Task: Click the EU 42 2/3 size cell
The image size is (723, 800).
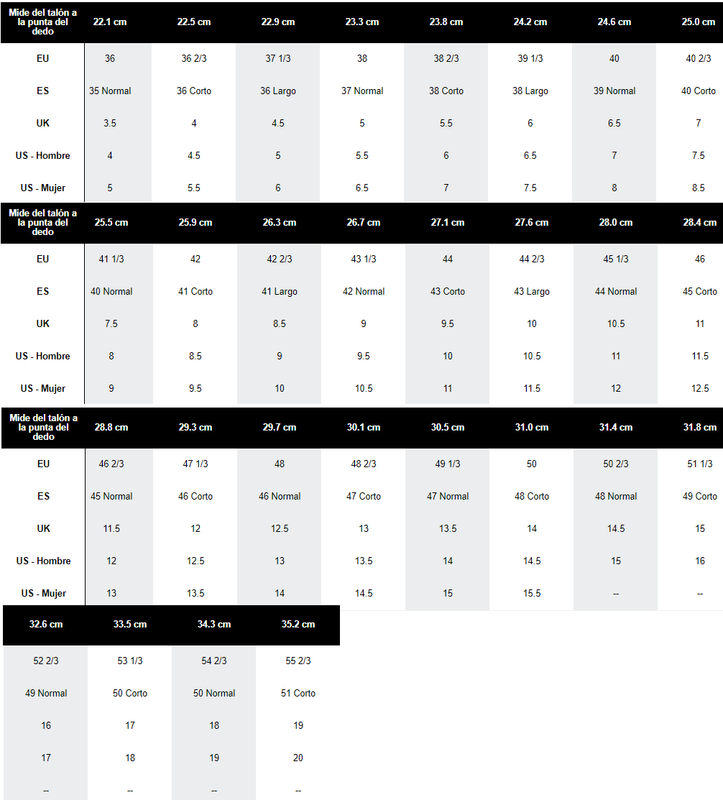Action: (x=278, y=259)
